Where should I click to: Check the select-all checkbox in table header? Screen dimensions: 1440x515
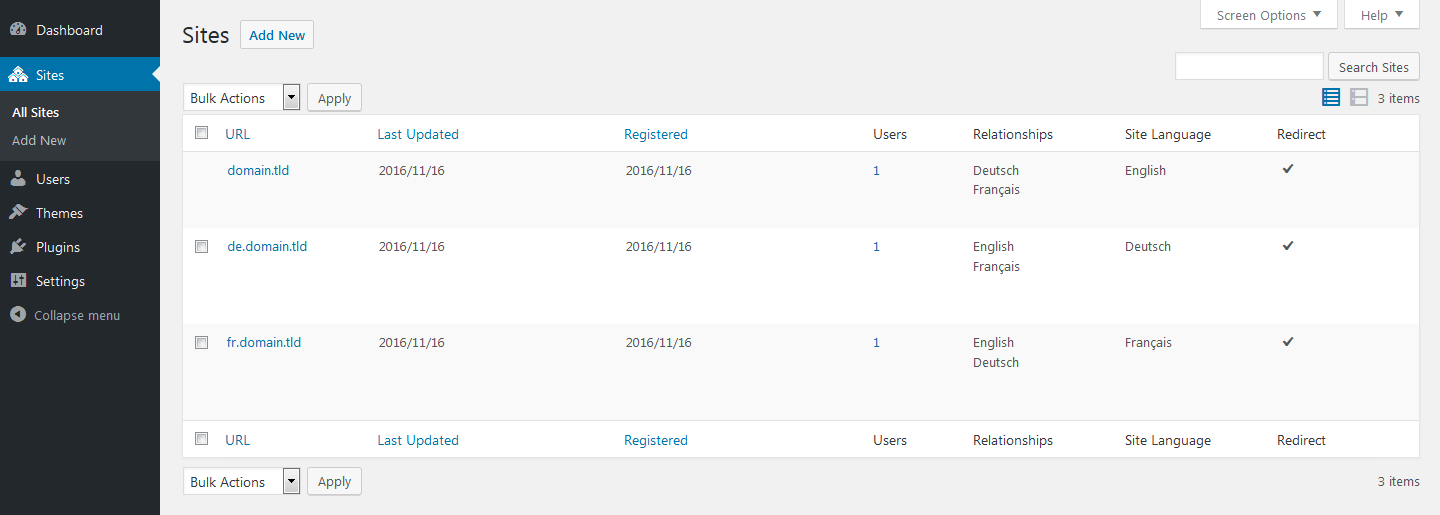point(201,133)
